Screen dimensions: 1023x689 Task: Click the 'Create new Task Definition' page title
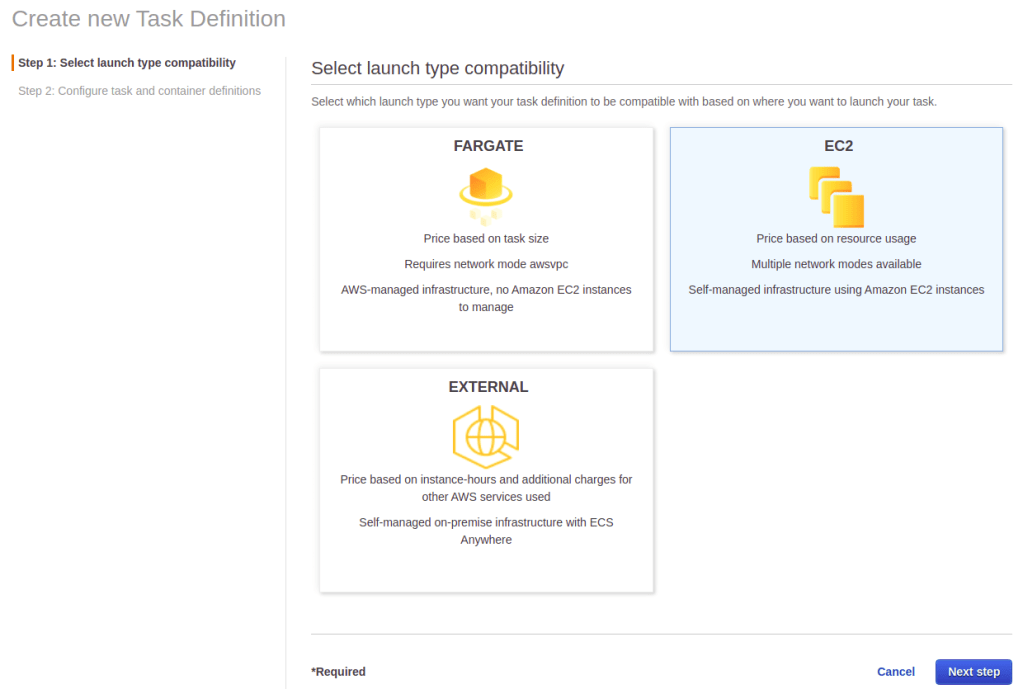tap(149, 19)
